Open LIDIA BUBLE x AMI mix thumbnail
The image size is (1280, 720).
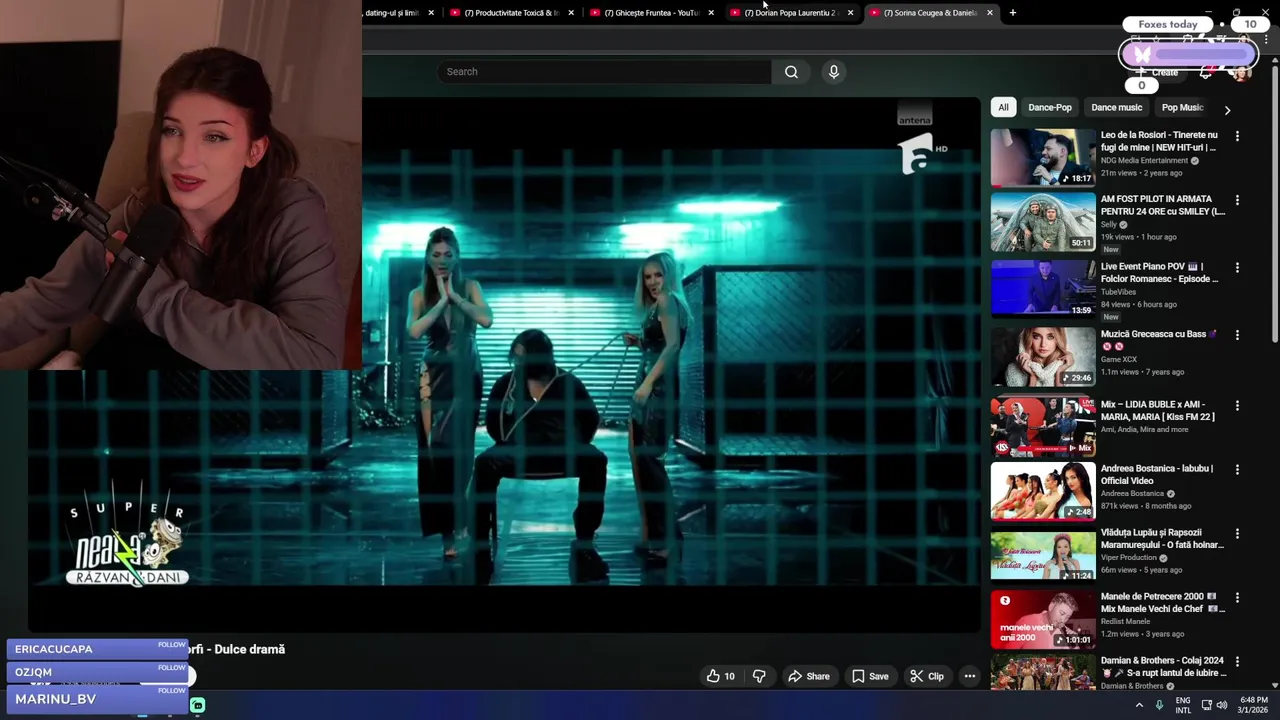tap(1043, 427)
